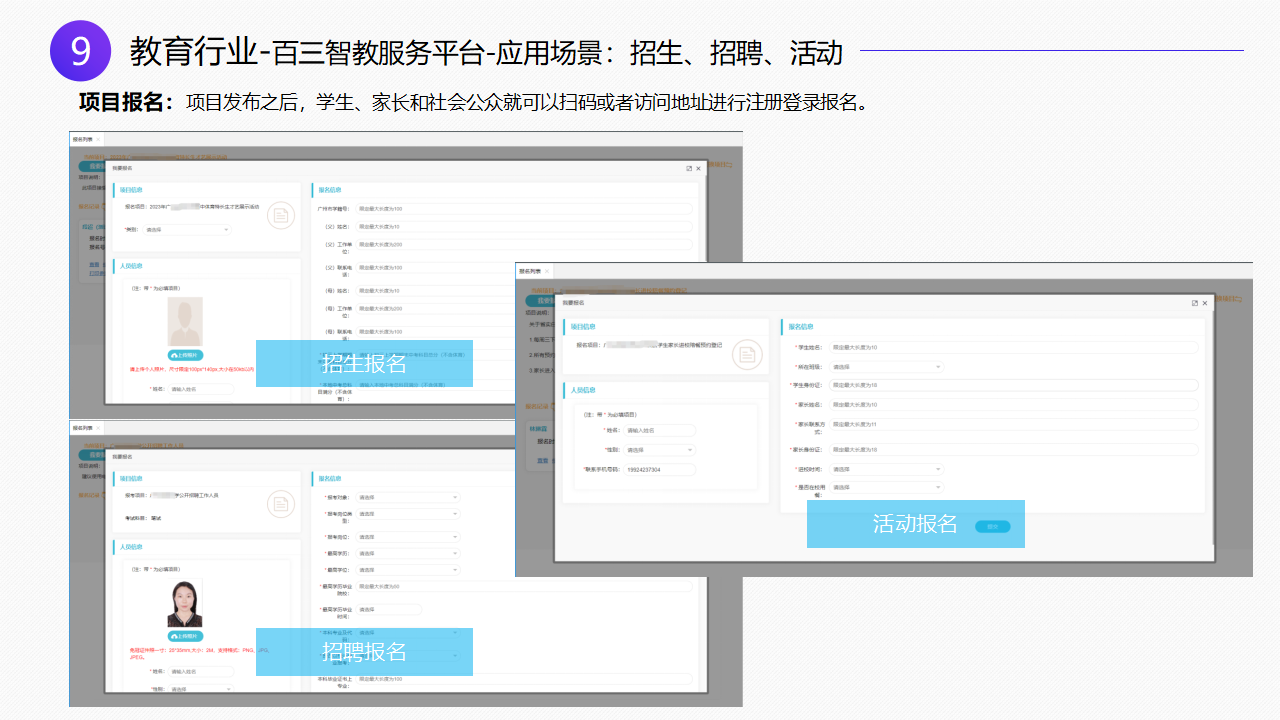Click expand-window icon in activity dialog header
1280x720 pixels.
[1194, 303]
